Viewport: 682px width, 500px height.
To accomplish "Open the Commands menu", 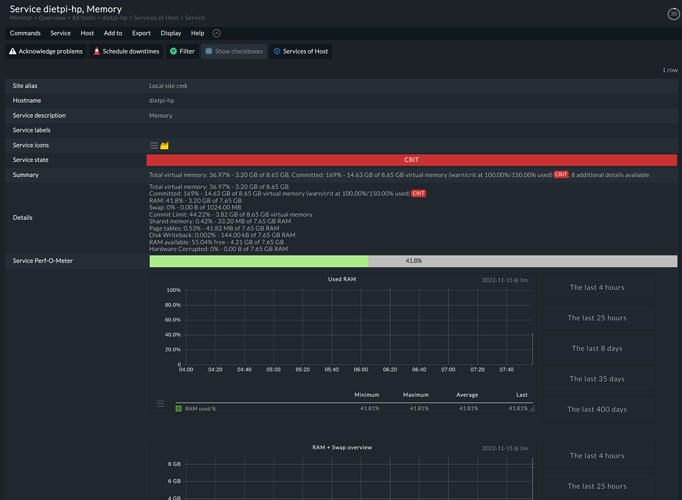I will tap(25, 33).
